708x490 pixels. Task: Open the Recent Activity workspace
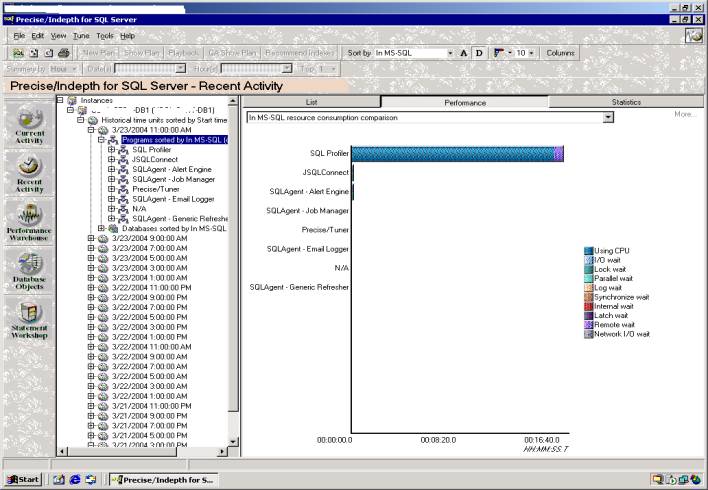30,173
